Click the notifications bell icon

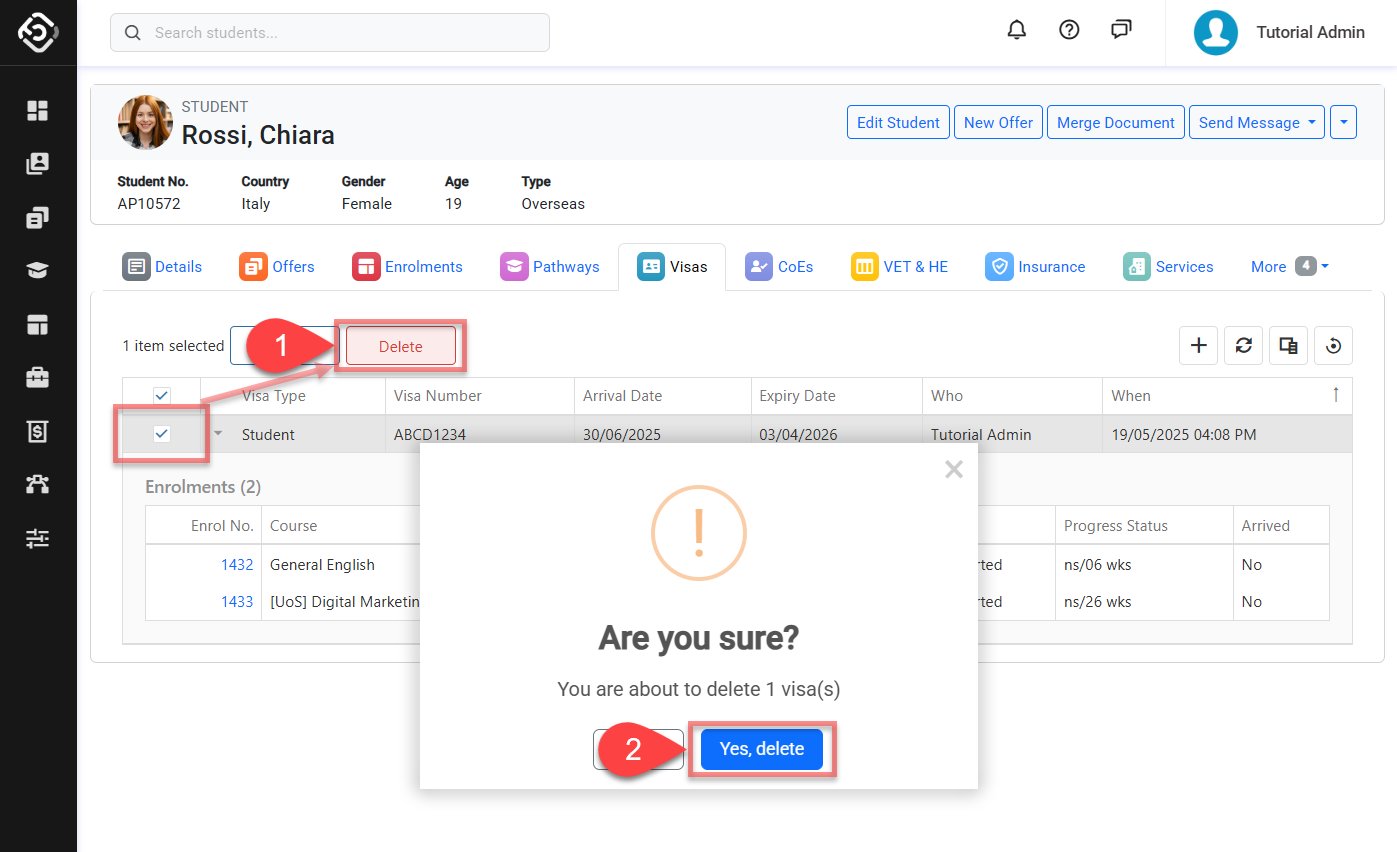1017,30
